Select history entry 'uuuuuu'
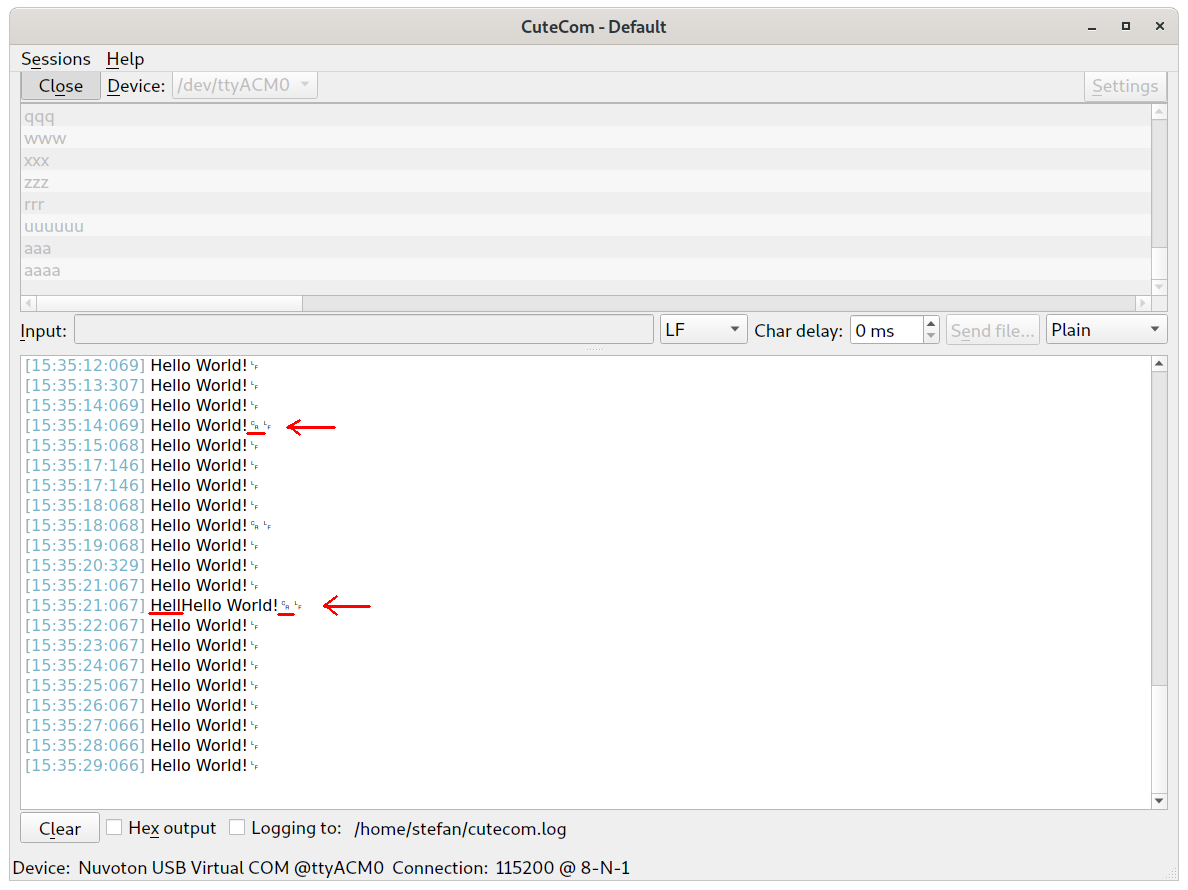Screen dimensions: 1188x890 click(x=586, y=226)
